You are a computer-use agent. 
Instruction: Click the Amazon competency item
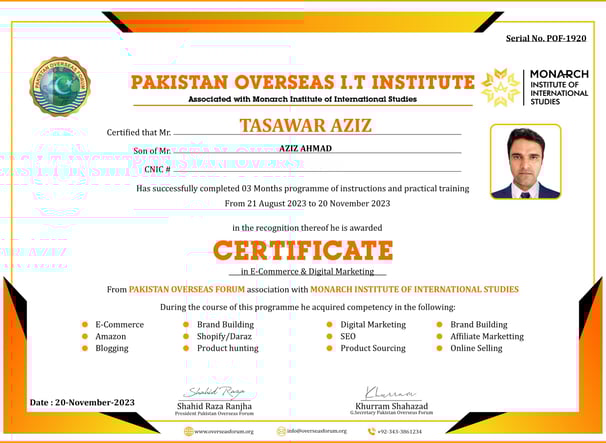(x=111, y=337)
